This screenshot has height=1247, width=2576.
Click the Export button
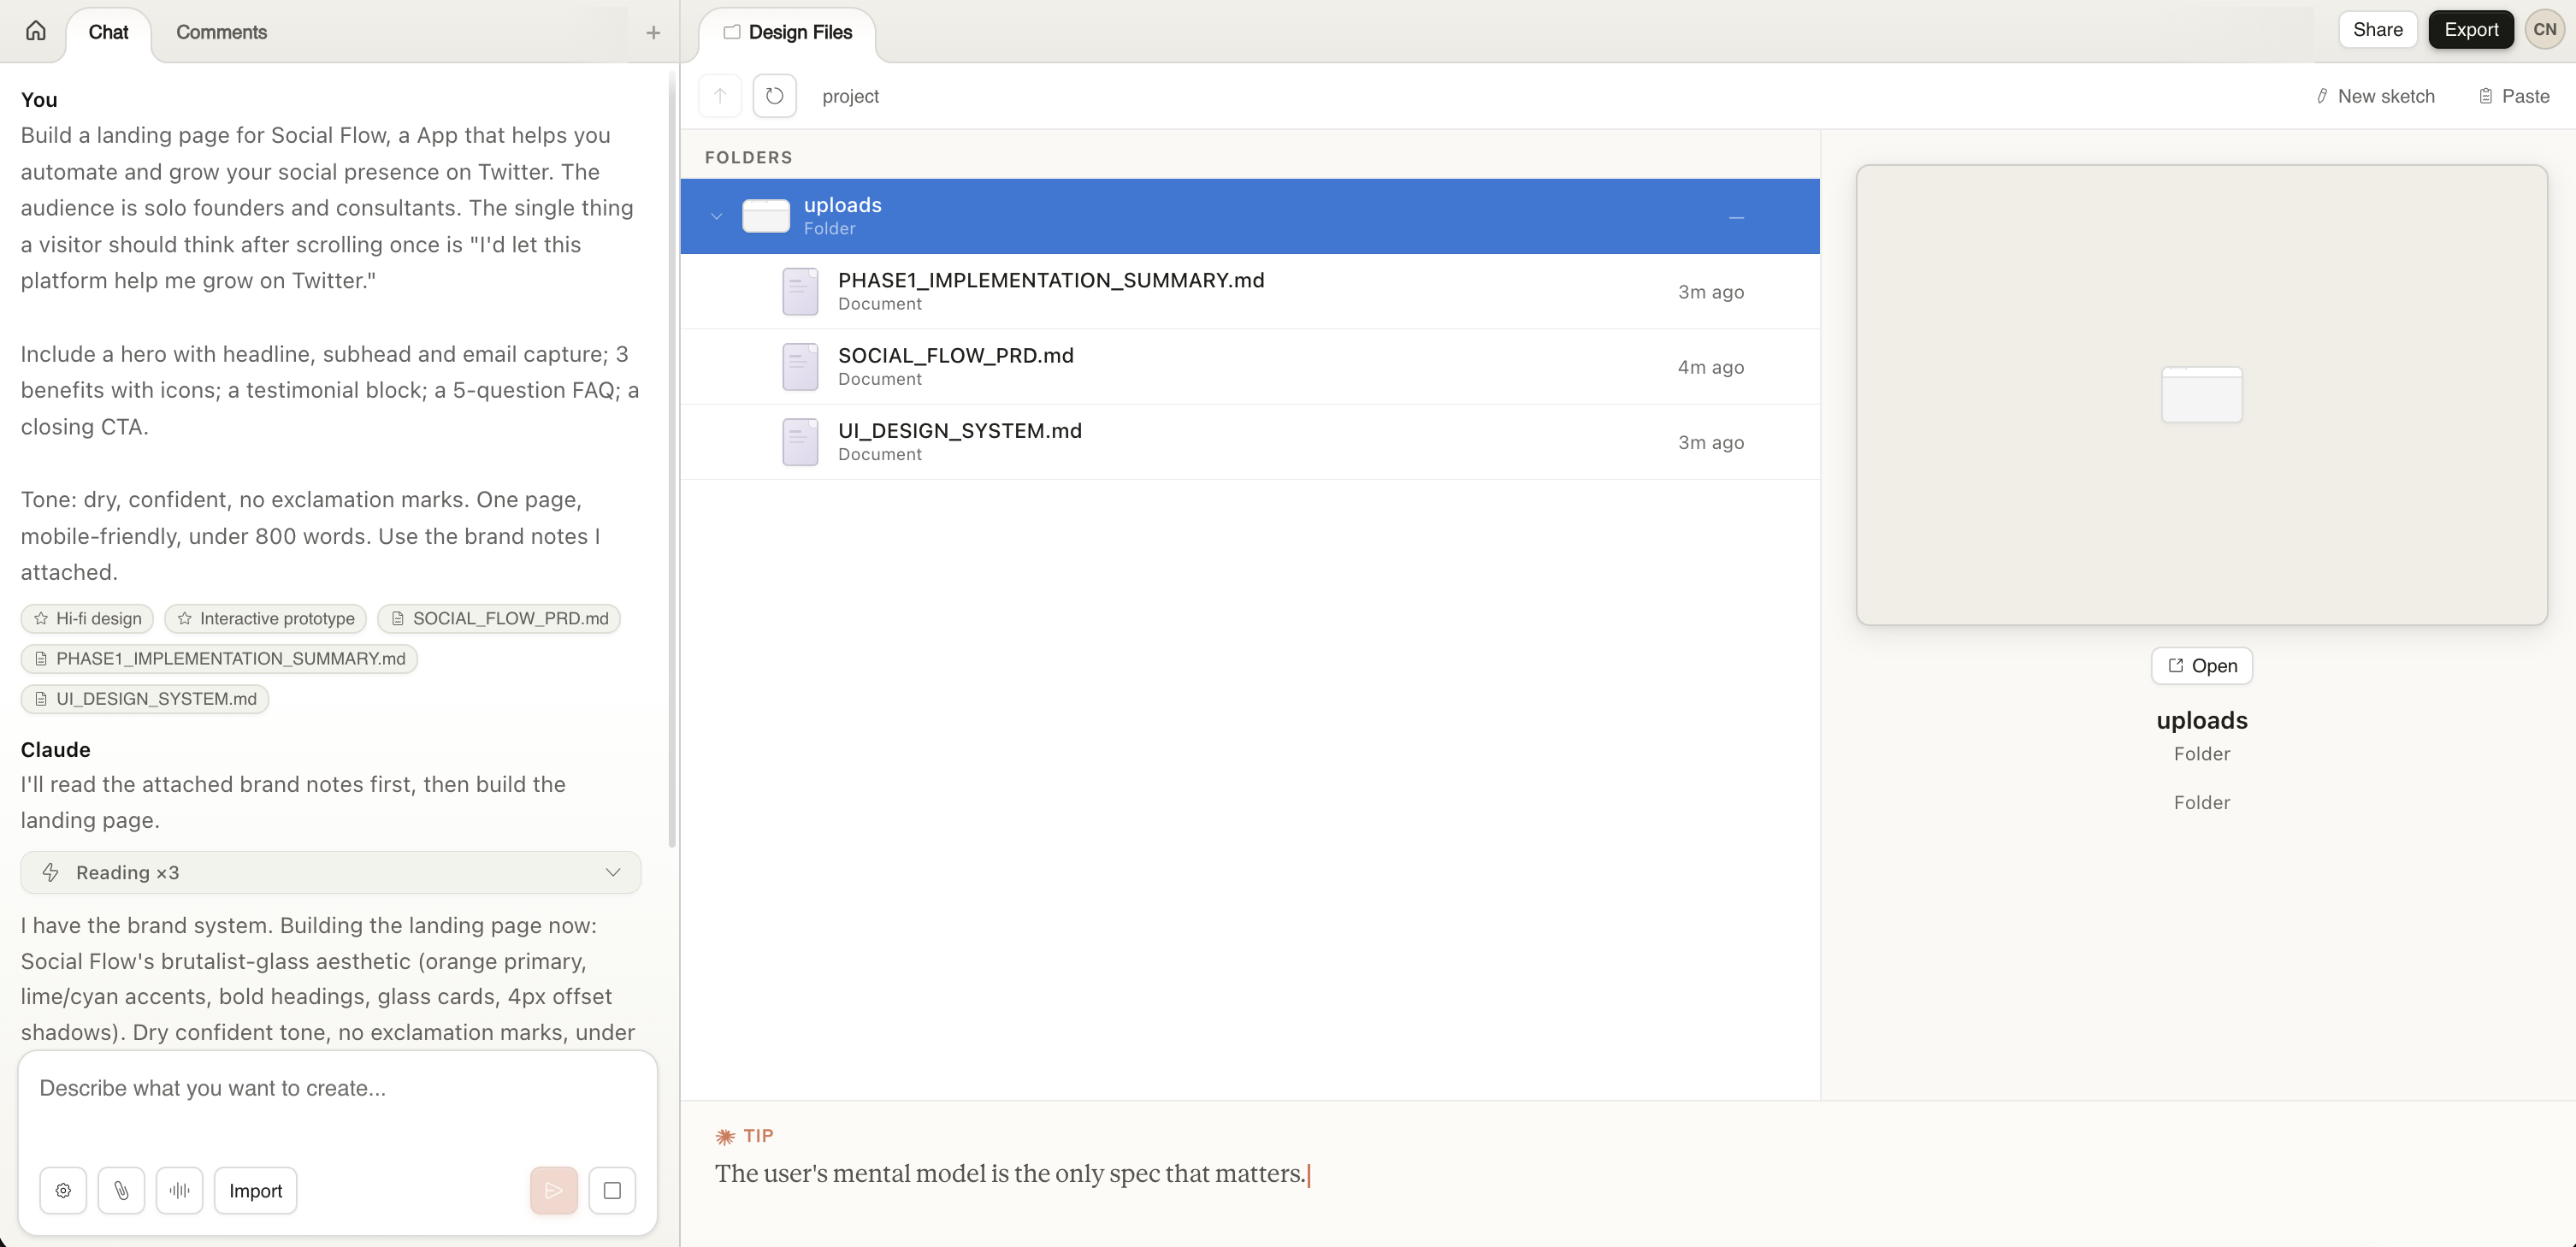click(2471, 29)
